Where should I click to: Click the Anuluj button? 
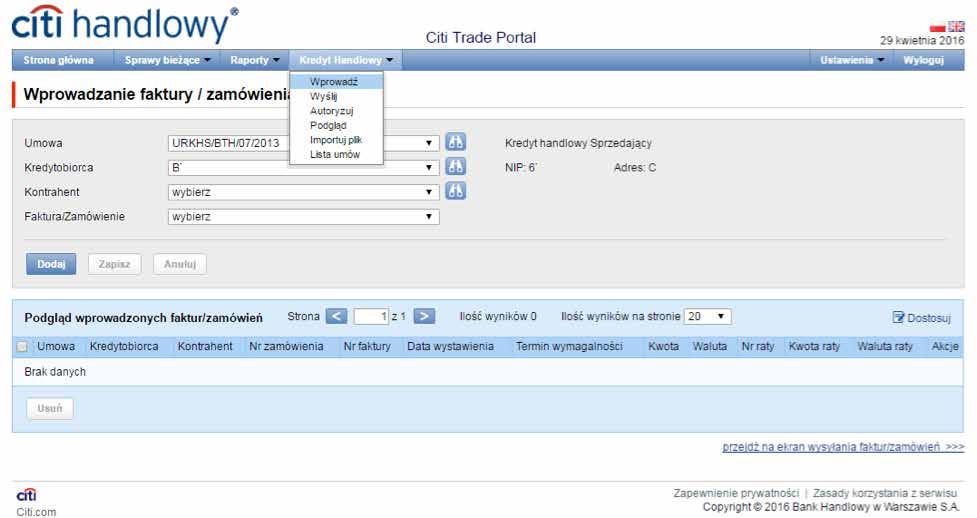tap(180, 264)
